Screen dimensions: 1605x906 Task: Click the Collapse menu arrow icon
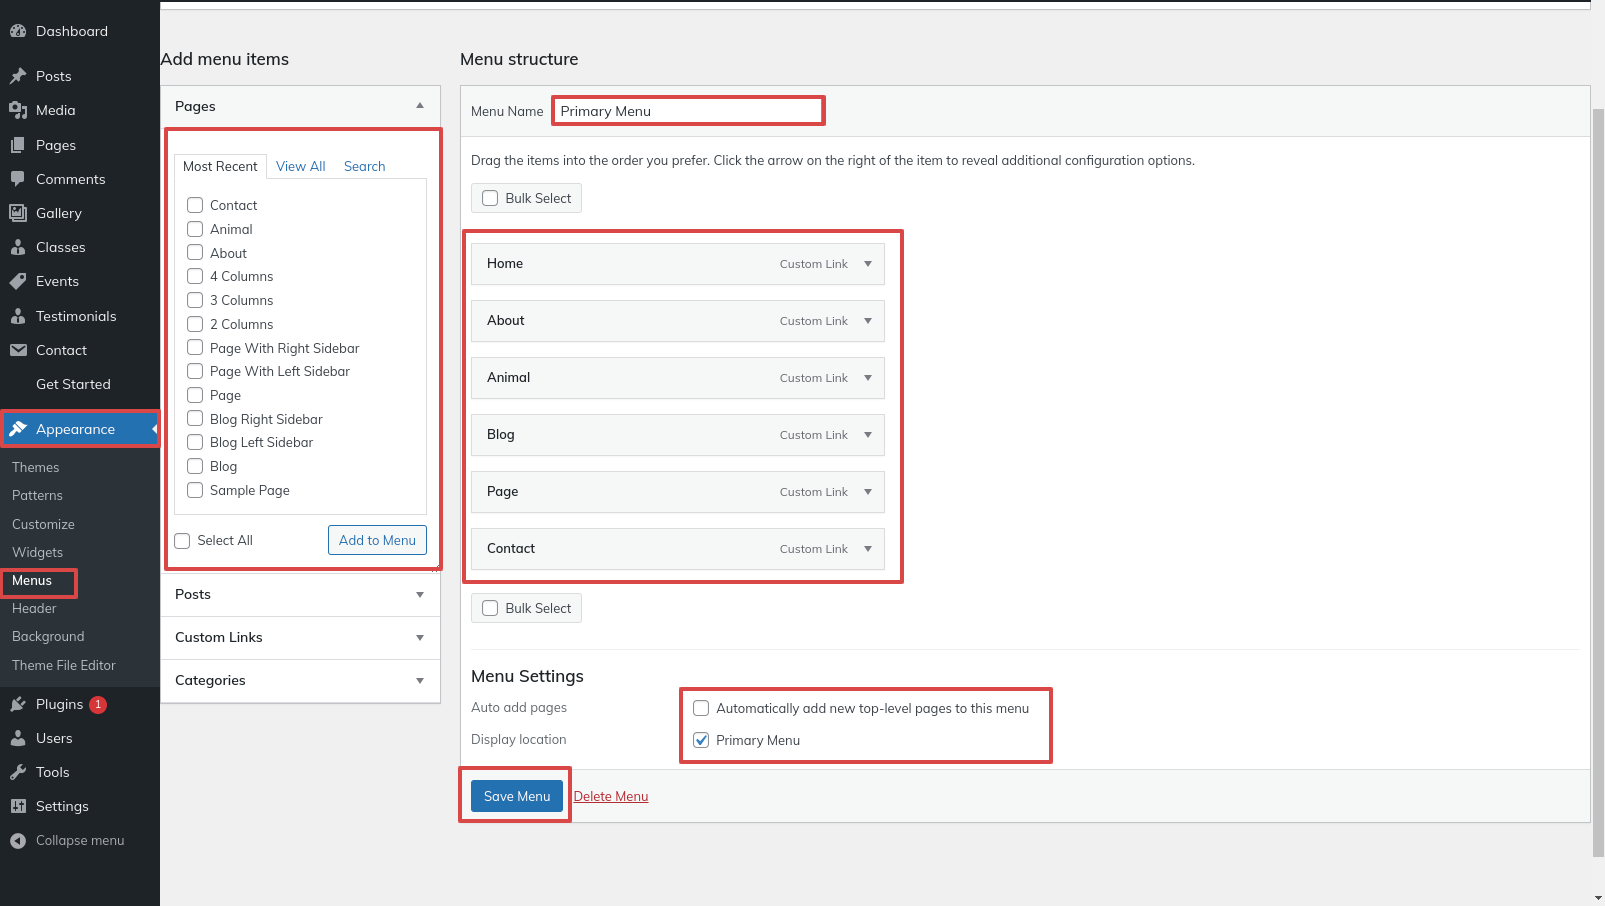[18, 841]
